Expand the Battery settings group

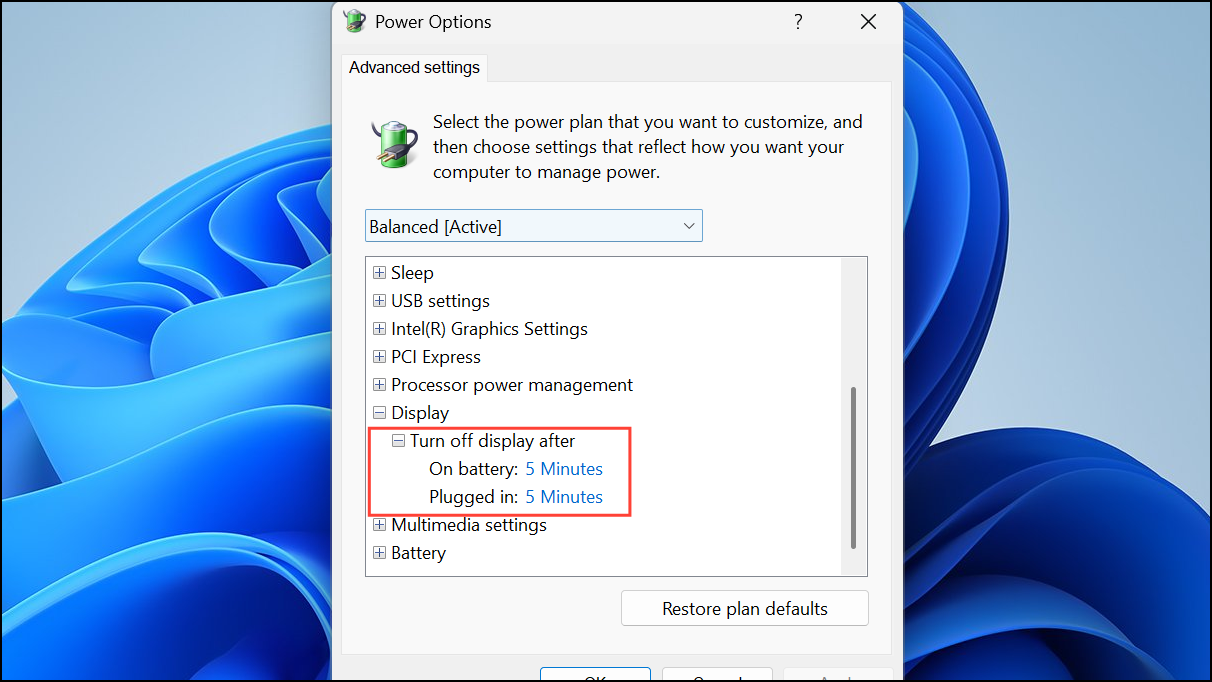pos(379,552)
